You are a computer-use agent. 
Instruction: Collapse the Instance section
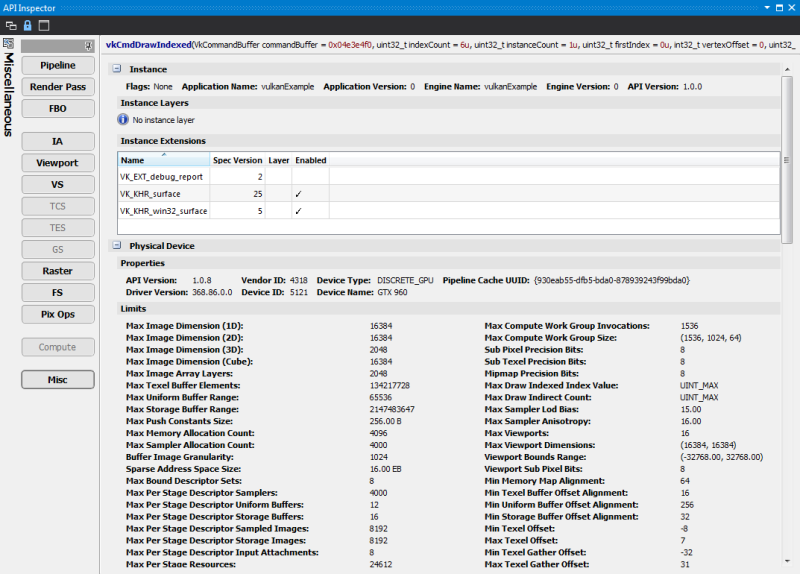point(115,69)
